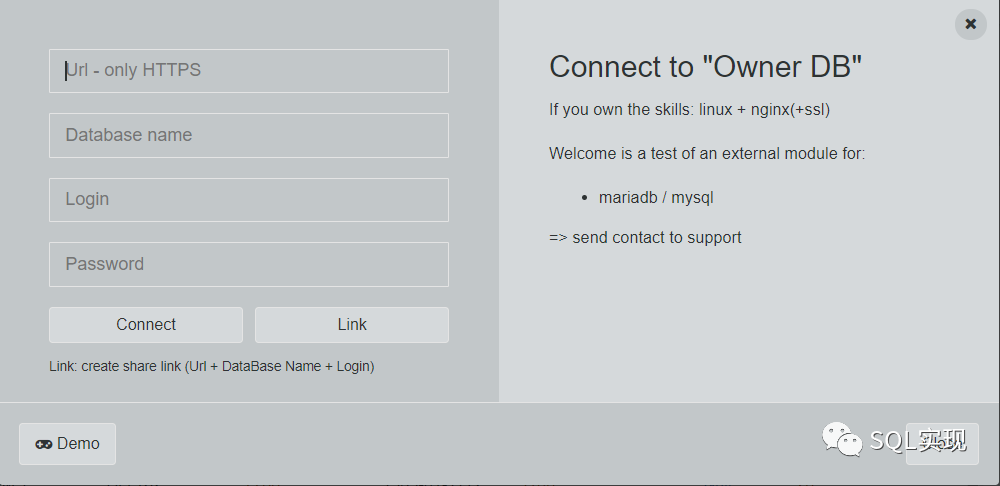Viewport: 1000px width, 486px height.
Task: Click the bullet point before mariadb
Action: 584,198
